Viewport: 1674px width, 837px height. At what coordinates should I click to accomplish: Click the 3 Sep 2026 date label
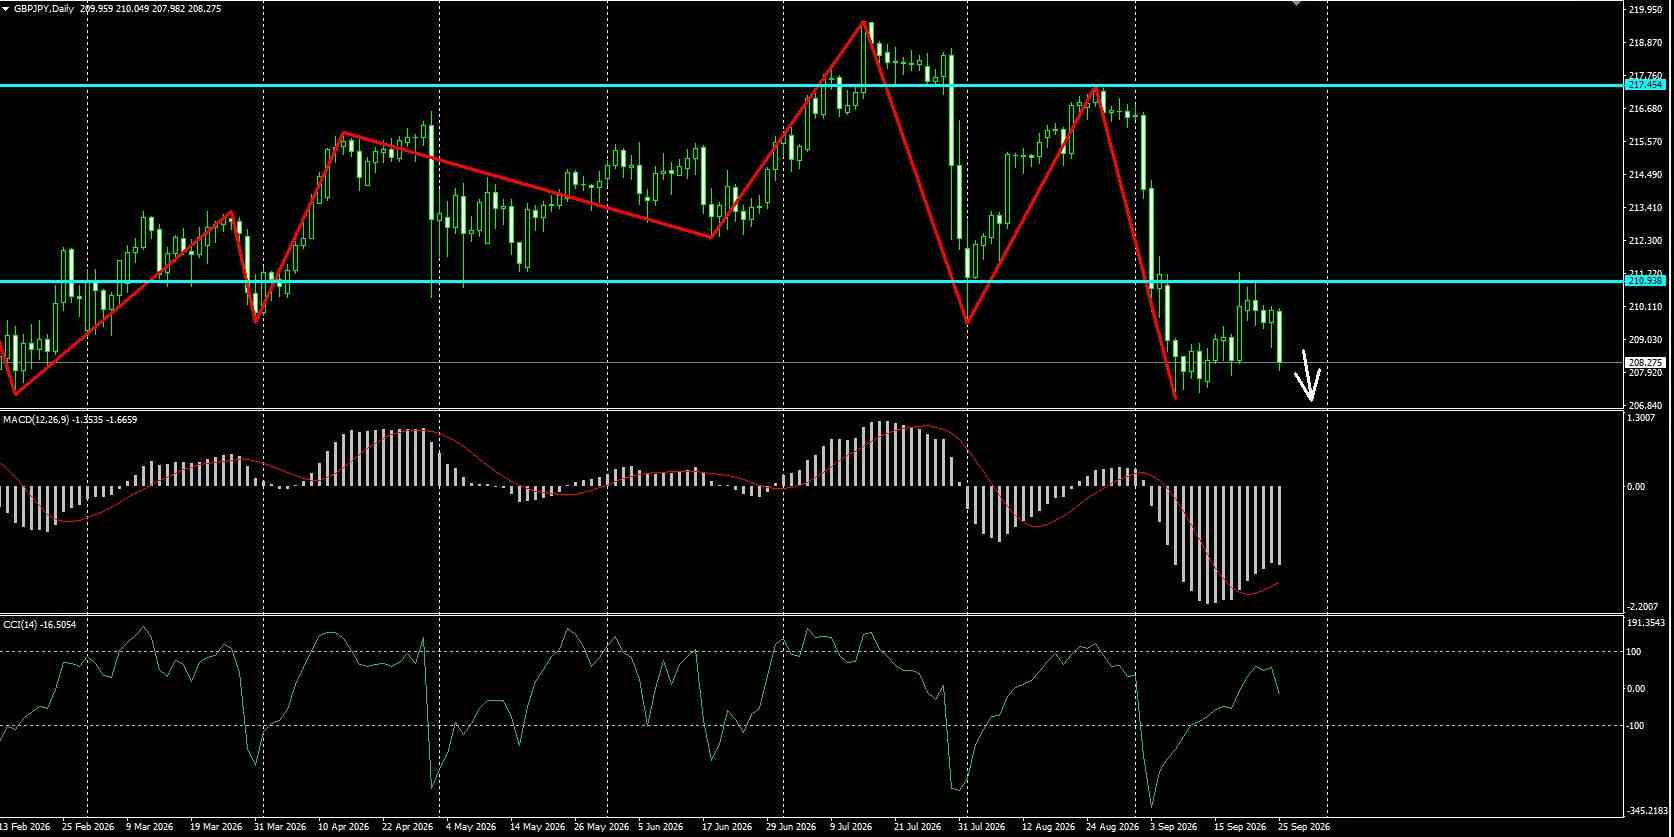click(x=1174, y=827)
